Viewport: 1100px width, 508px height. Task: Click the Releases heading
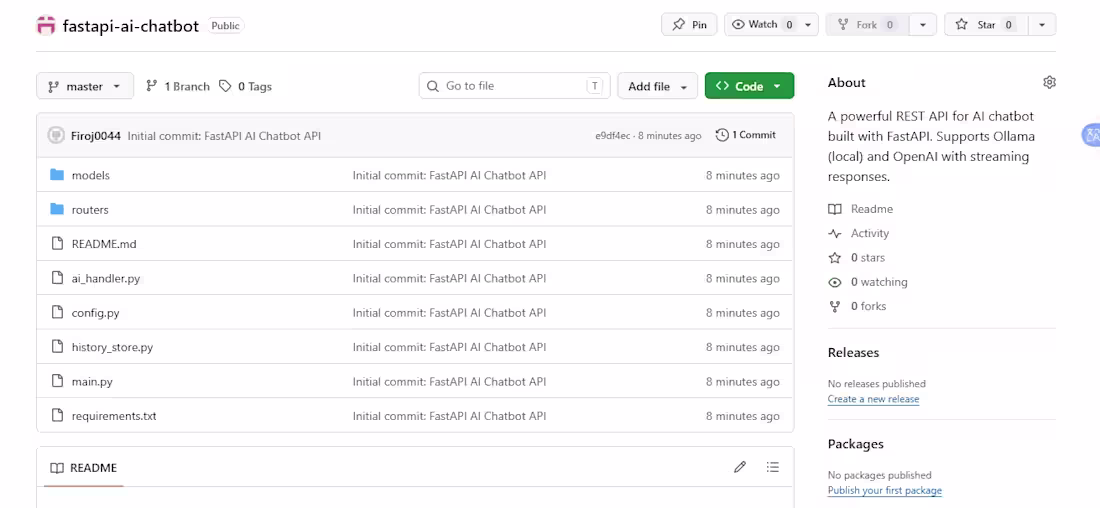point(853,352)
